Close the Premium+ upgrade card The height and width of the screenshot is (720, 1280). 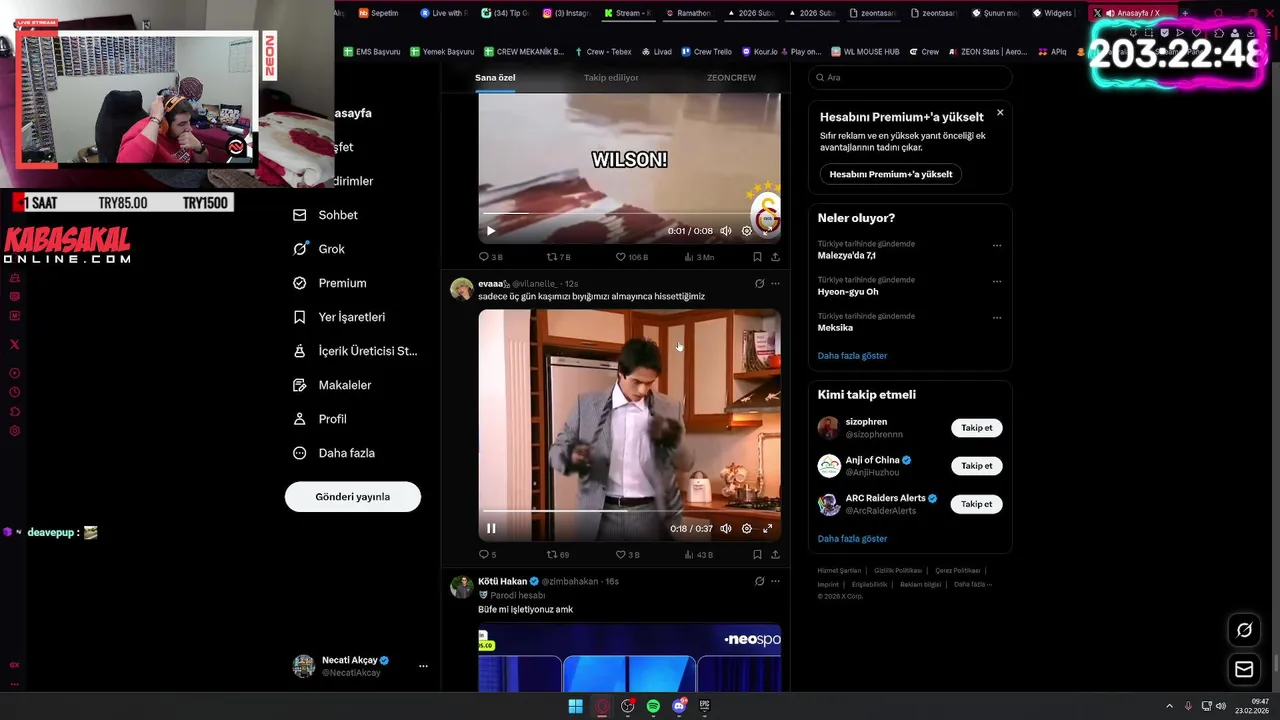tap(1000, 113)
